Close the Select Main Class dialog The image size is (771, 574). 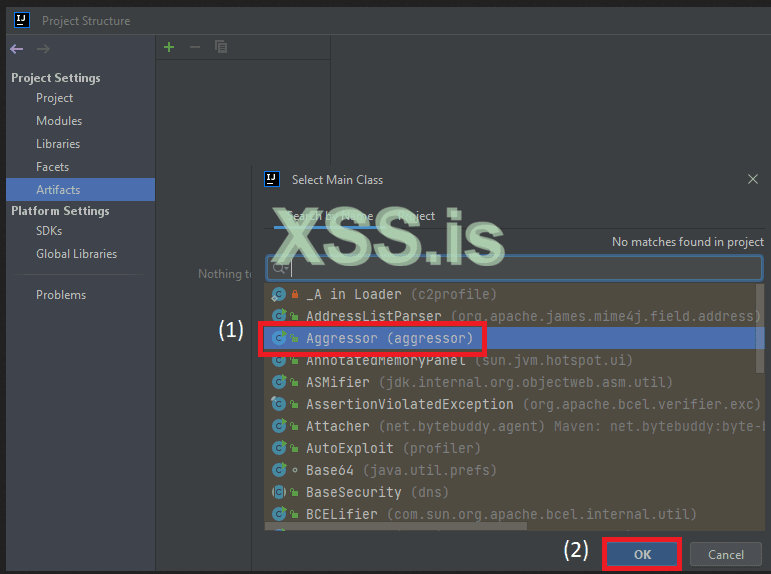tap(753, 179)
